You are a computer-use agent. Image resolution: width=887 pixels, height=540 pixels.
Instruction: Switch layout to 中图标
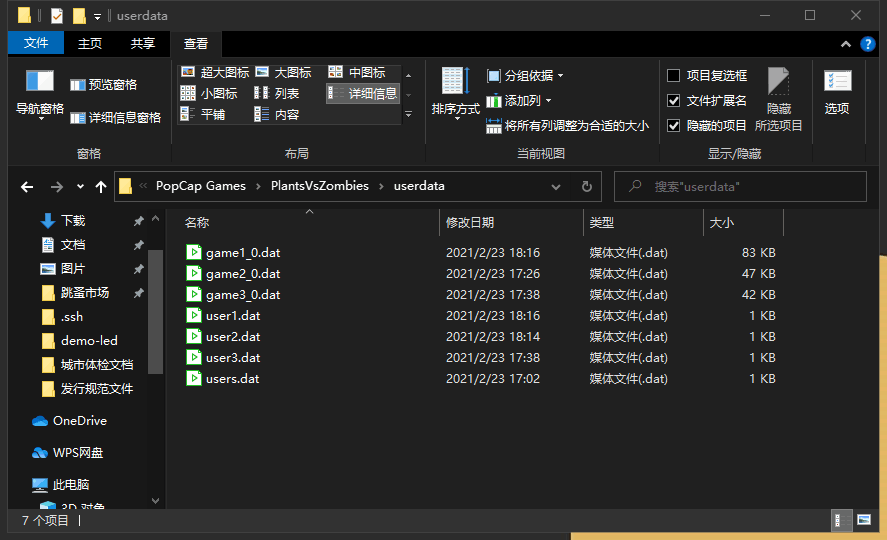click(x=357, y=72)
